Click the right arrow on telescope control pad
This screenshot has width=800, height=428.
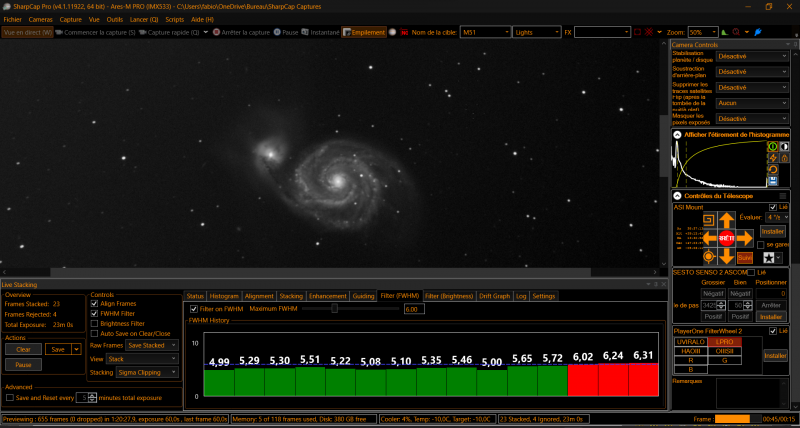744,238
